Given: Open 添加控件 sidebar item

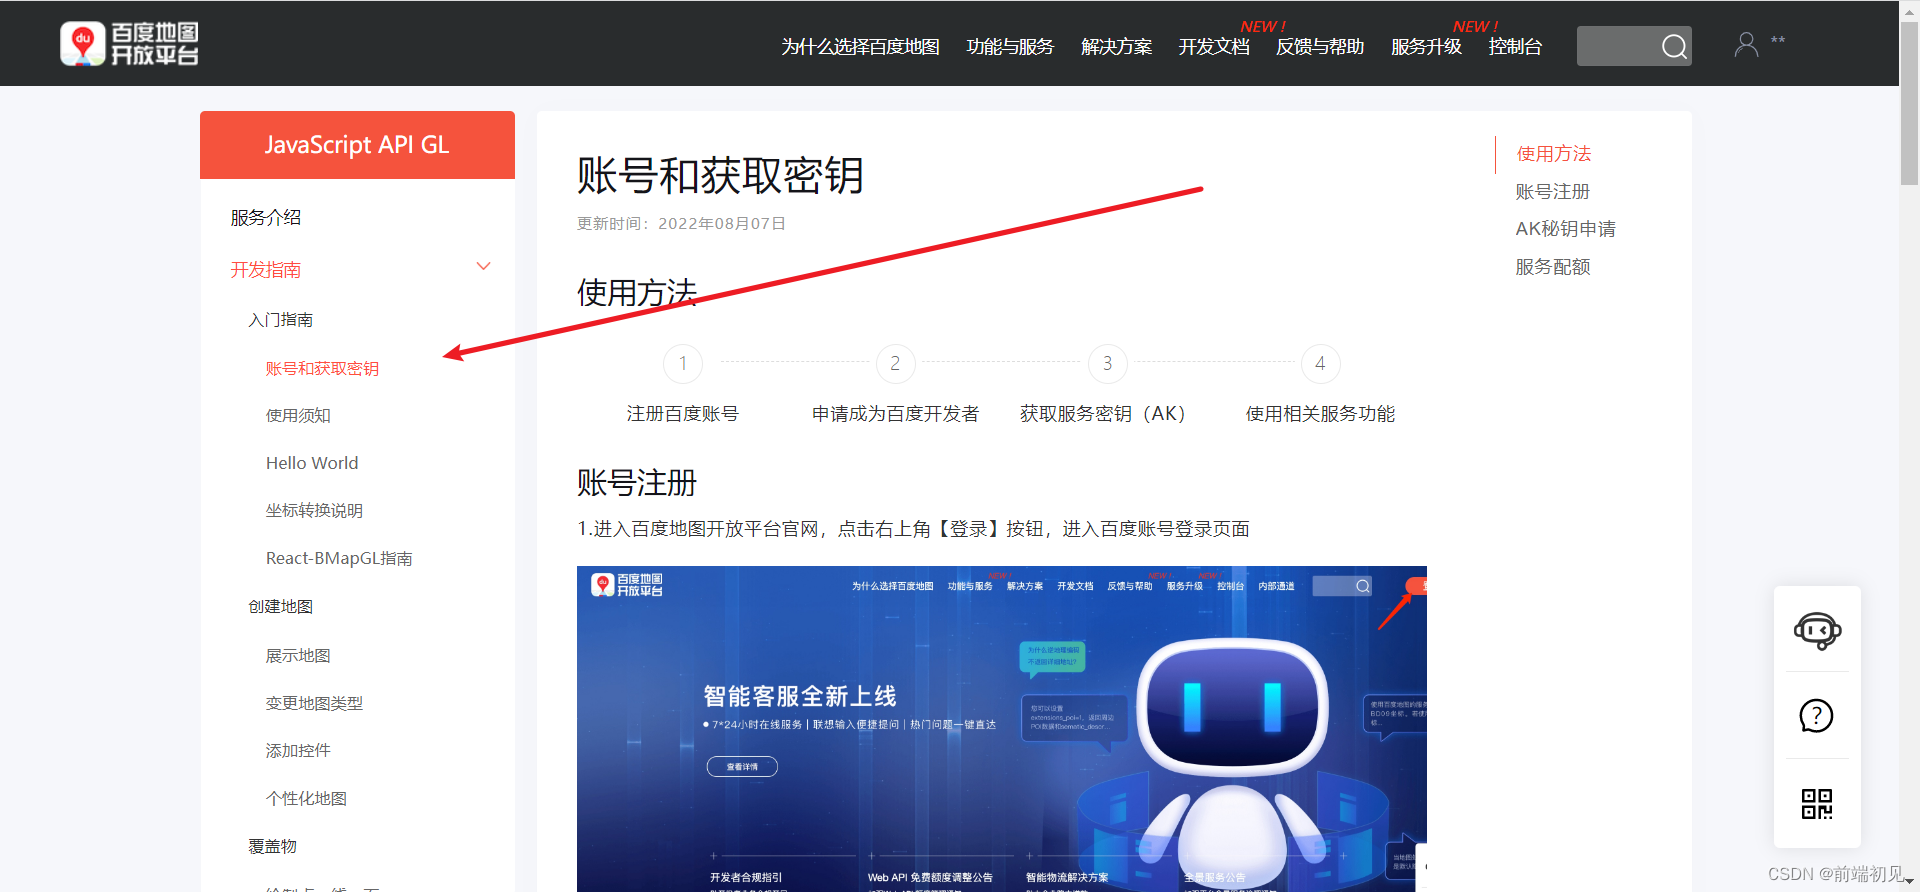Looking at the screenshot, I should click(x=298, y=751).
